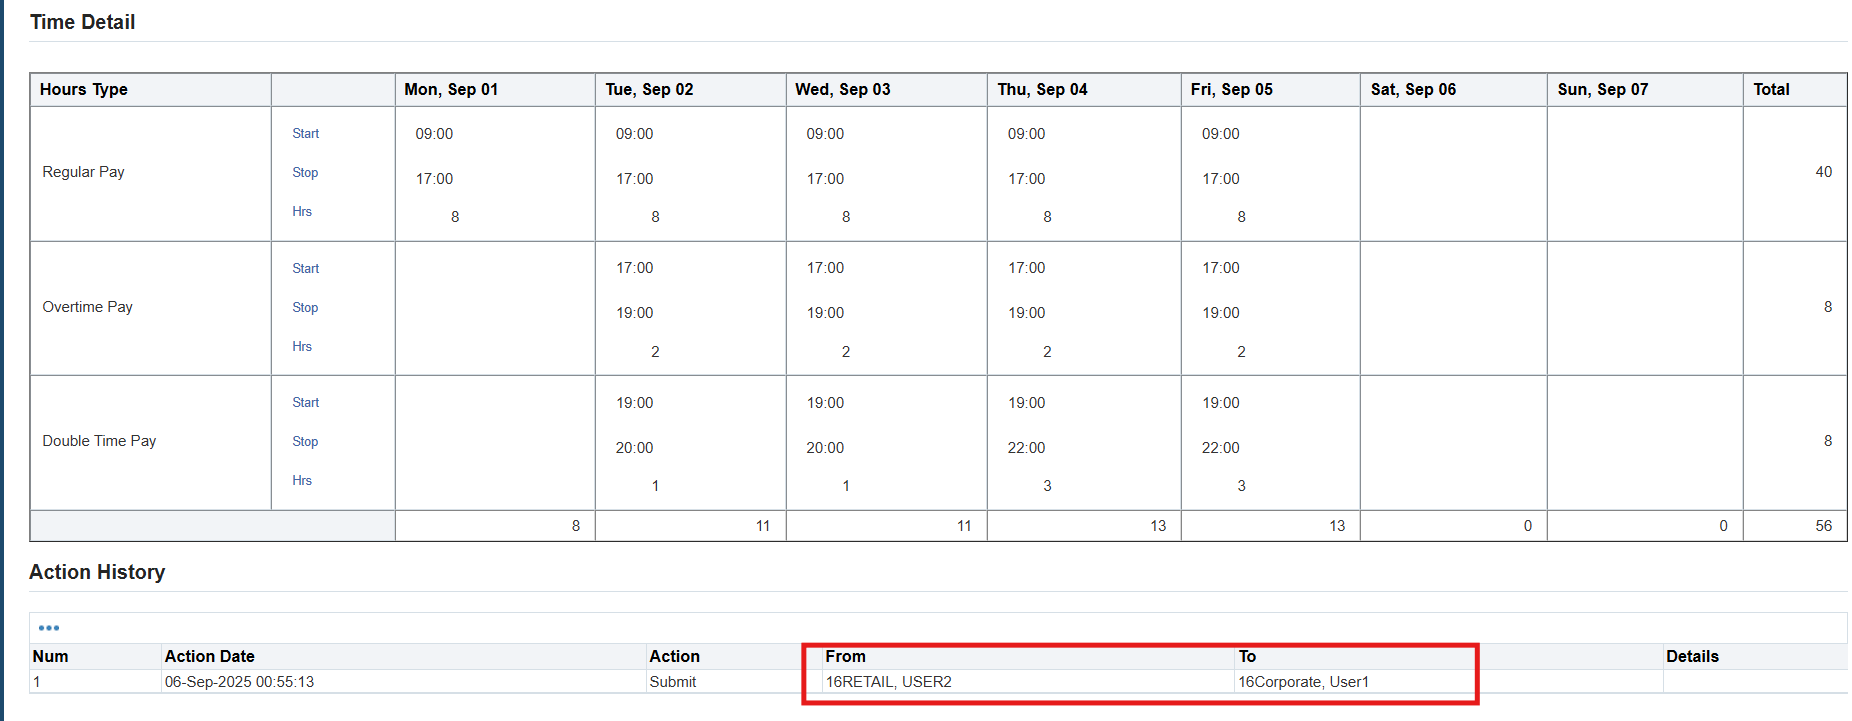Open the Action History ellipsis menu
Screen dimensions: 1852x721
pyautogui.click(x=49, y=628)
